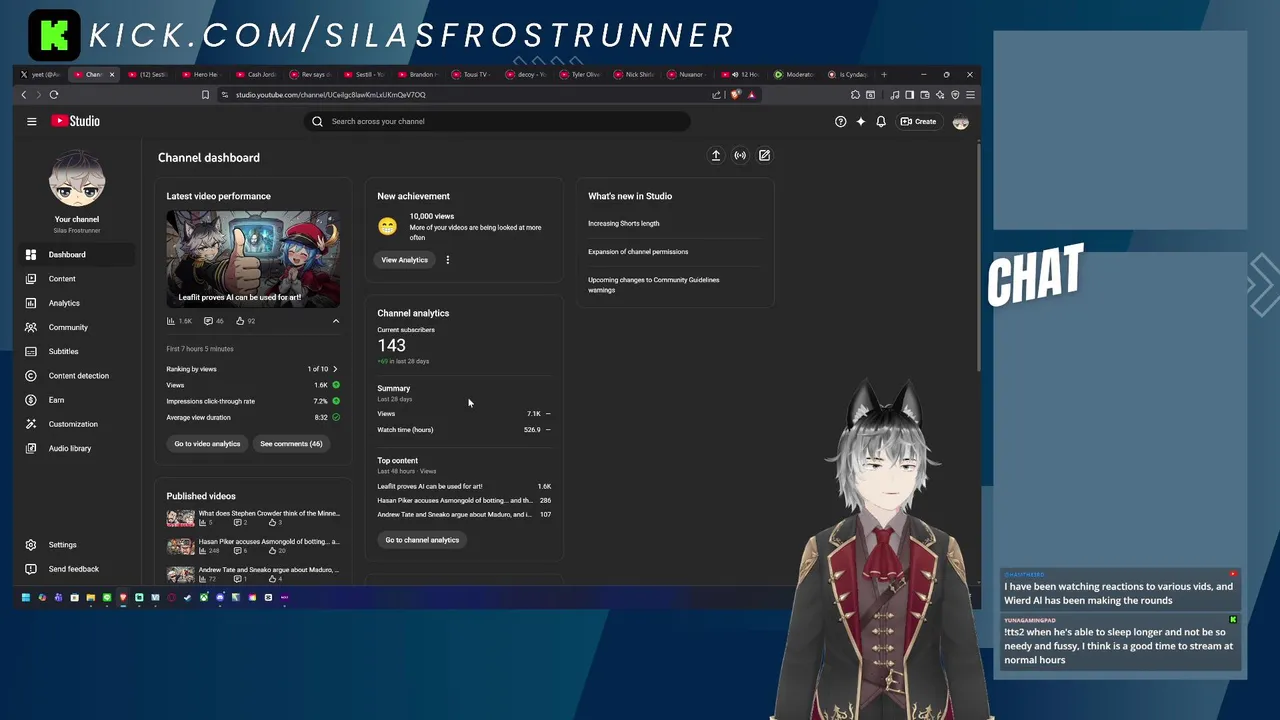The width and height of the screenshot is (1280, 720).
Task: Switch to the 'Moderator' browser tab
Action: point(796,74)
